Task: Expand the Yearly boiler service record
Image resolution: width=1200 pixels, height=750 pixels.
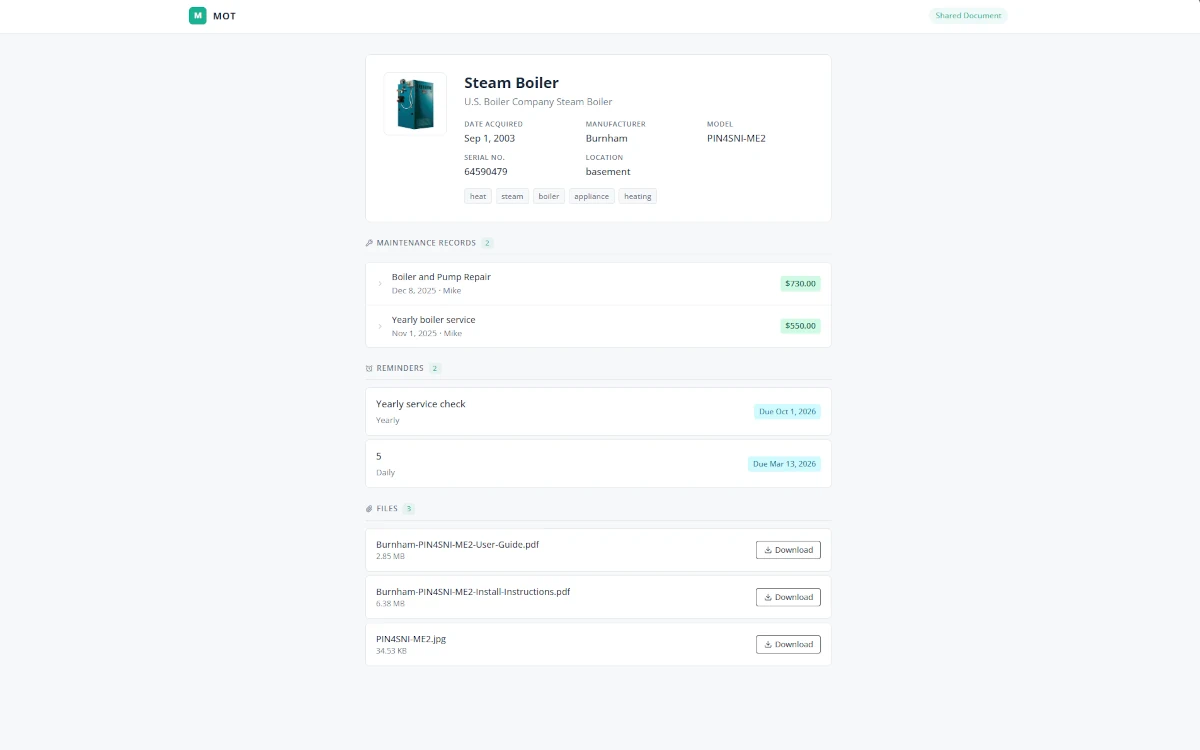Action: pos(379,326)
